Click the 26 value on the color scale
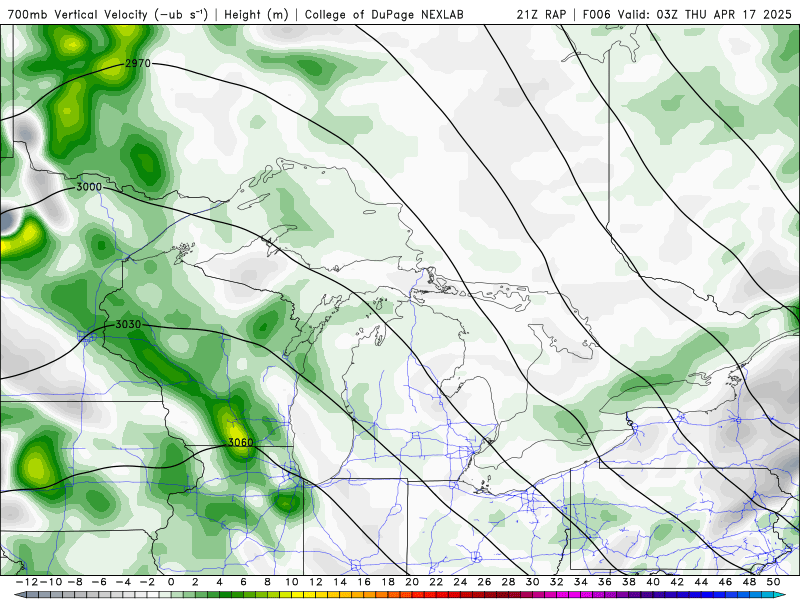The width and height of the screenshot is (800, 600). point(484,582)
